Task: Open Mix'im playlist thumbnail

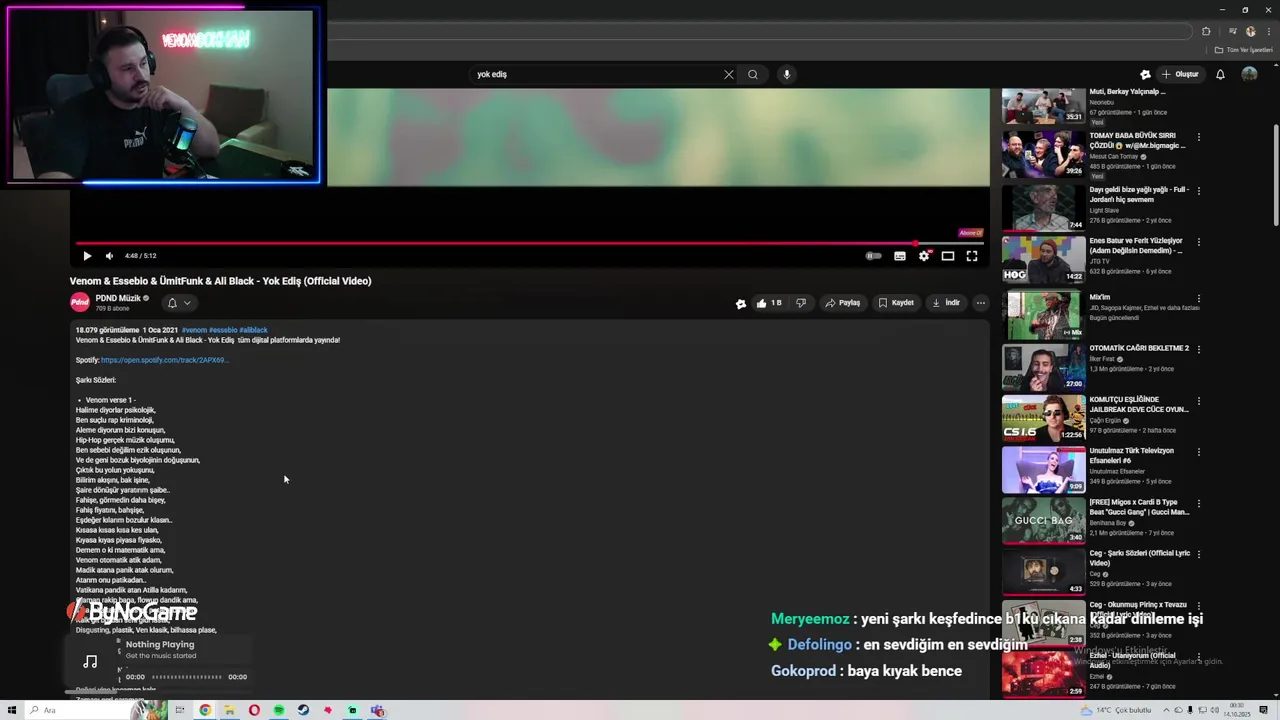Action: [x=1043, y=316]
